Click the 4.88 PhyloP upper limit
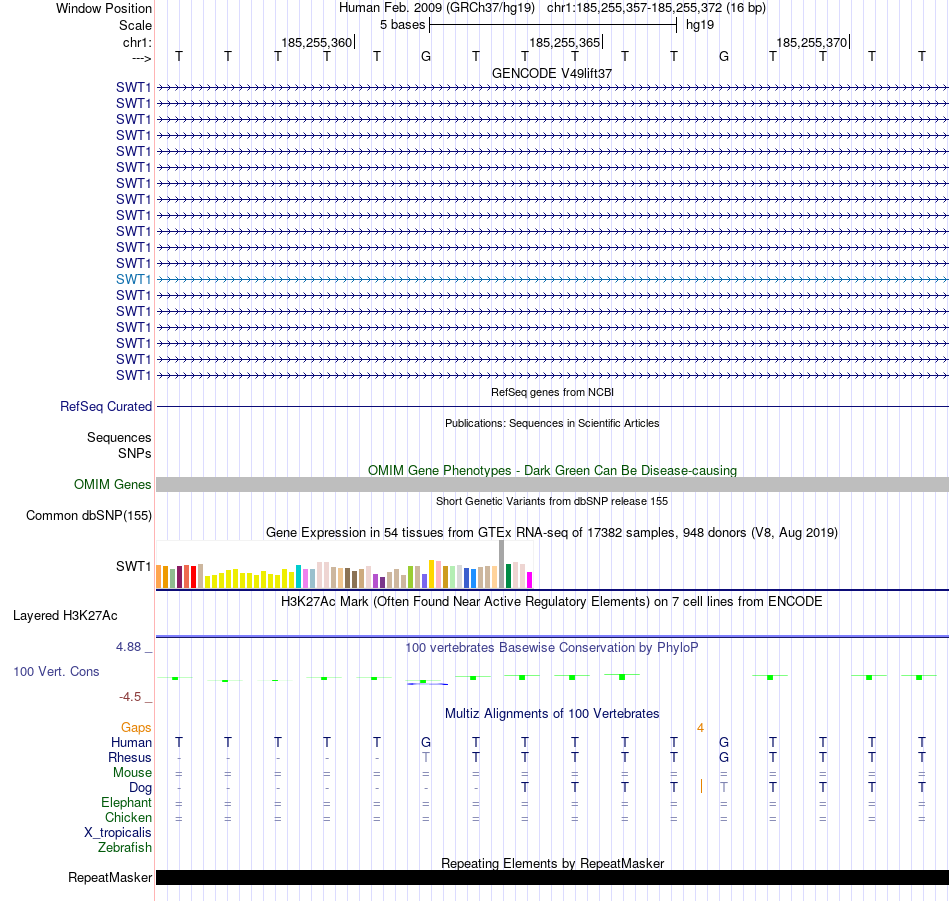This screenshot has height=901, width=950. [128, 647]
